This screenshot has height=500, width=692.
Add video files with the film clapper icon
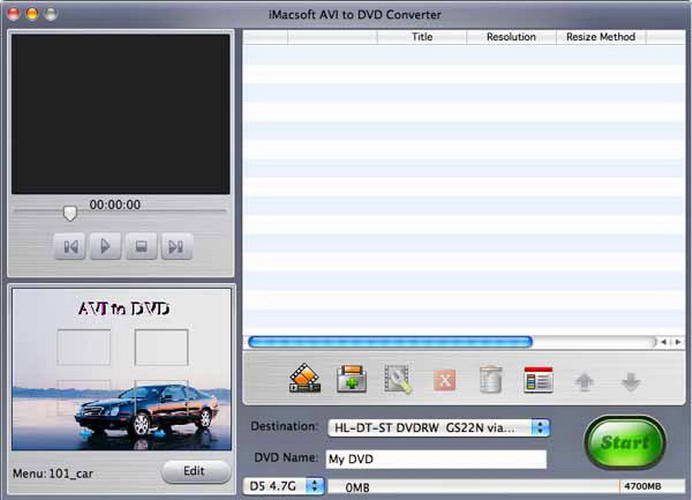click(x=305, y=378)
